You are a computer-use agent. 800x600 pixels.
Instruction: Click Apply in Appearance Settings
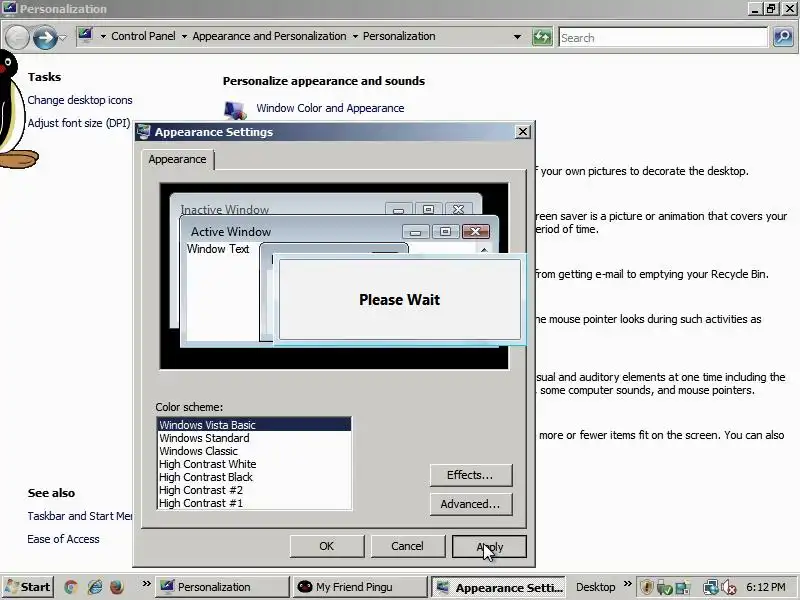489,546
